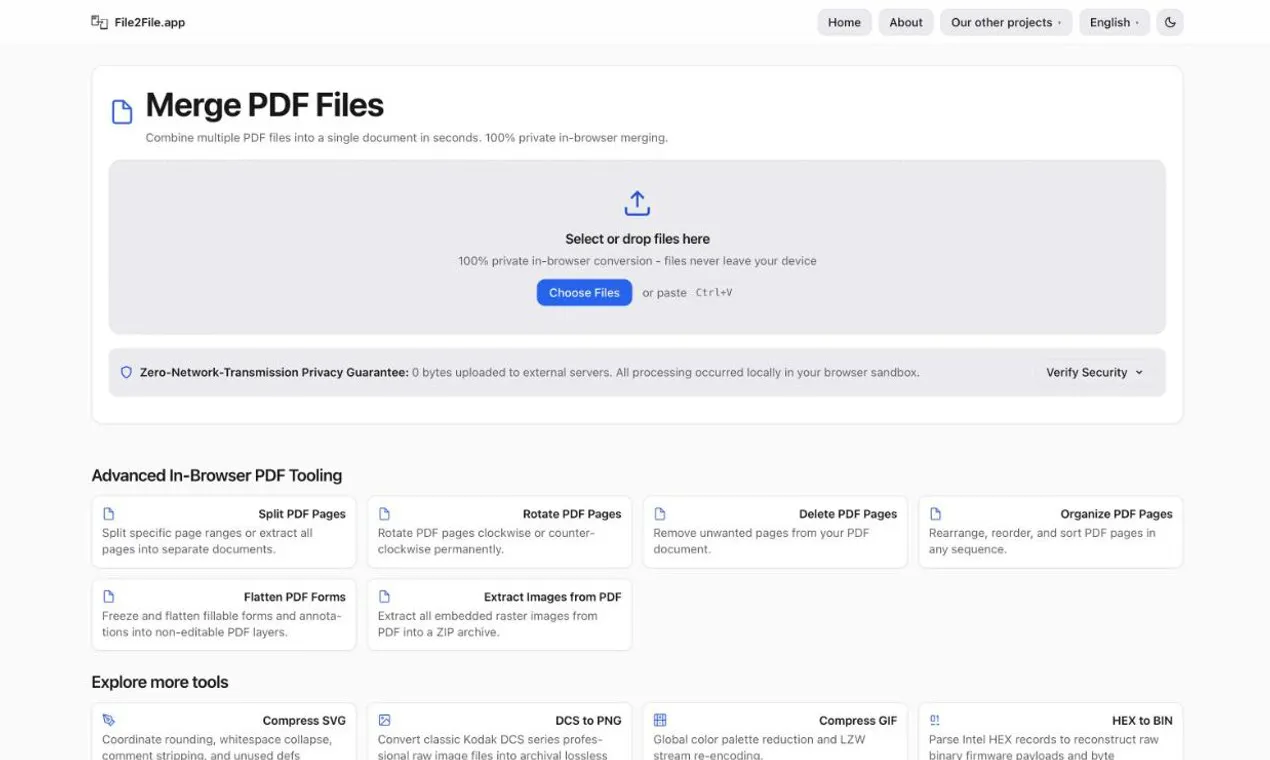Viewport: 1270px width, 760px height.
Task: Click the 'Advanced In-Browser PDF Tooling' heading
Action: (x=217, y=476)
